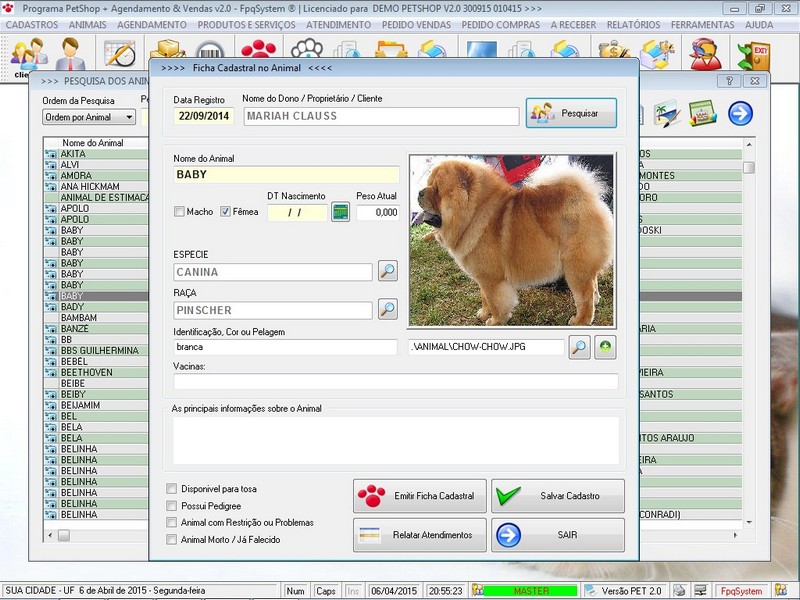Click the Peso Atual field

pyautogui.click(x=378, y=212)
